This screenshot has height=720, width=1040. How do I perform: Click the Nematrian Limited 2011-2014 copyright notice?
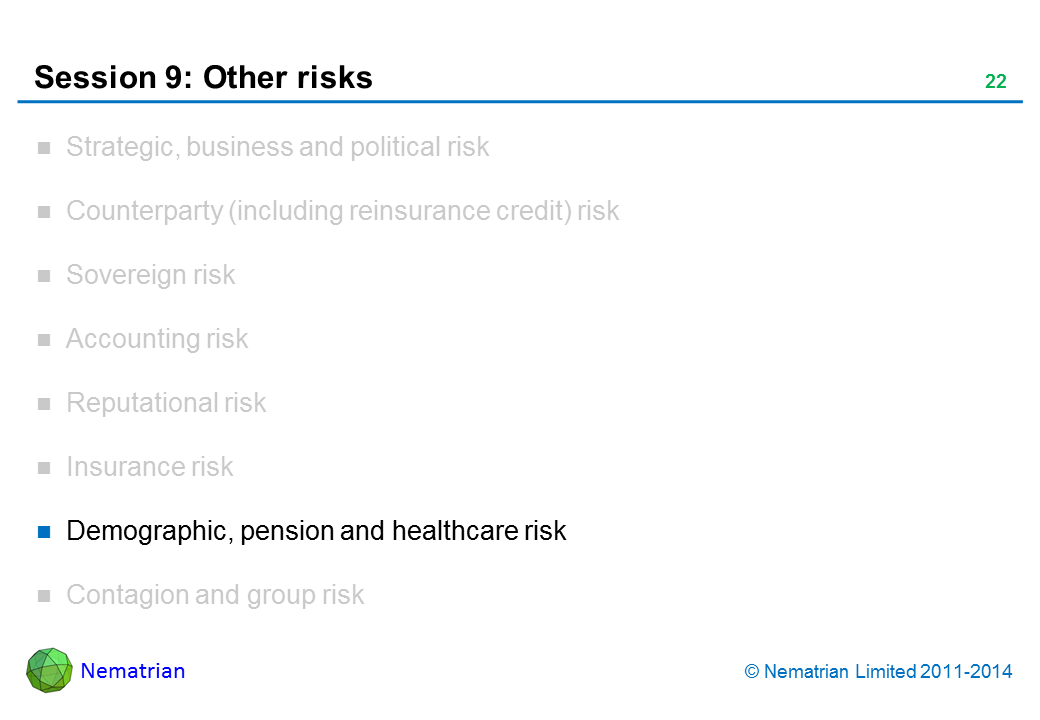pyautogui.click(x=879, y=672)
